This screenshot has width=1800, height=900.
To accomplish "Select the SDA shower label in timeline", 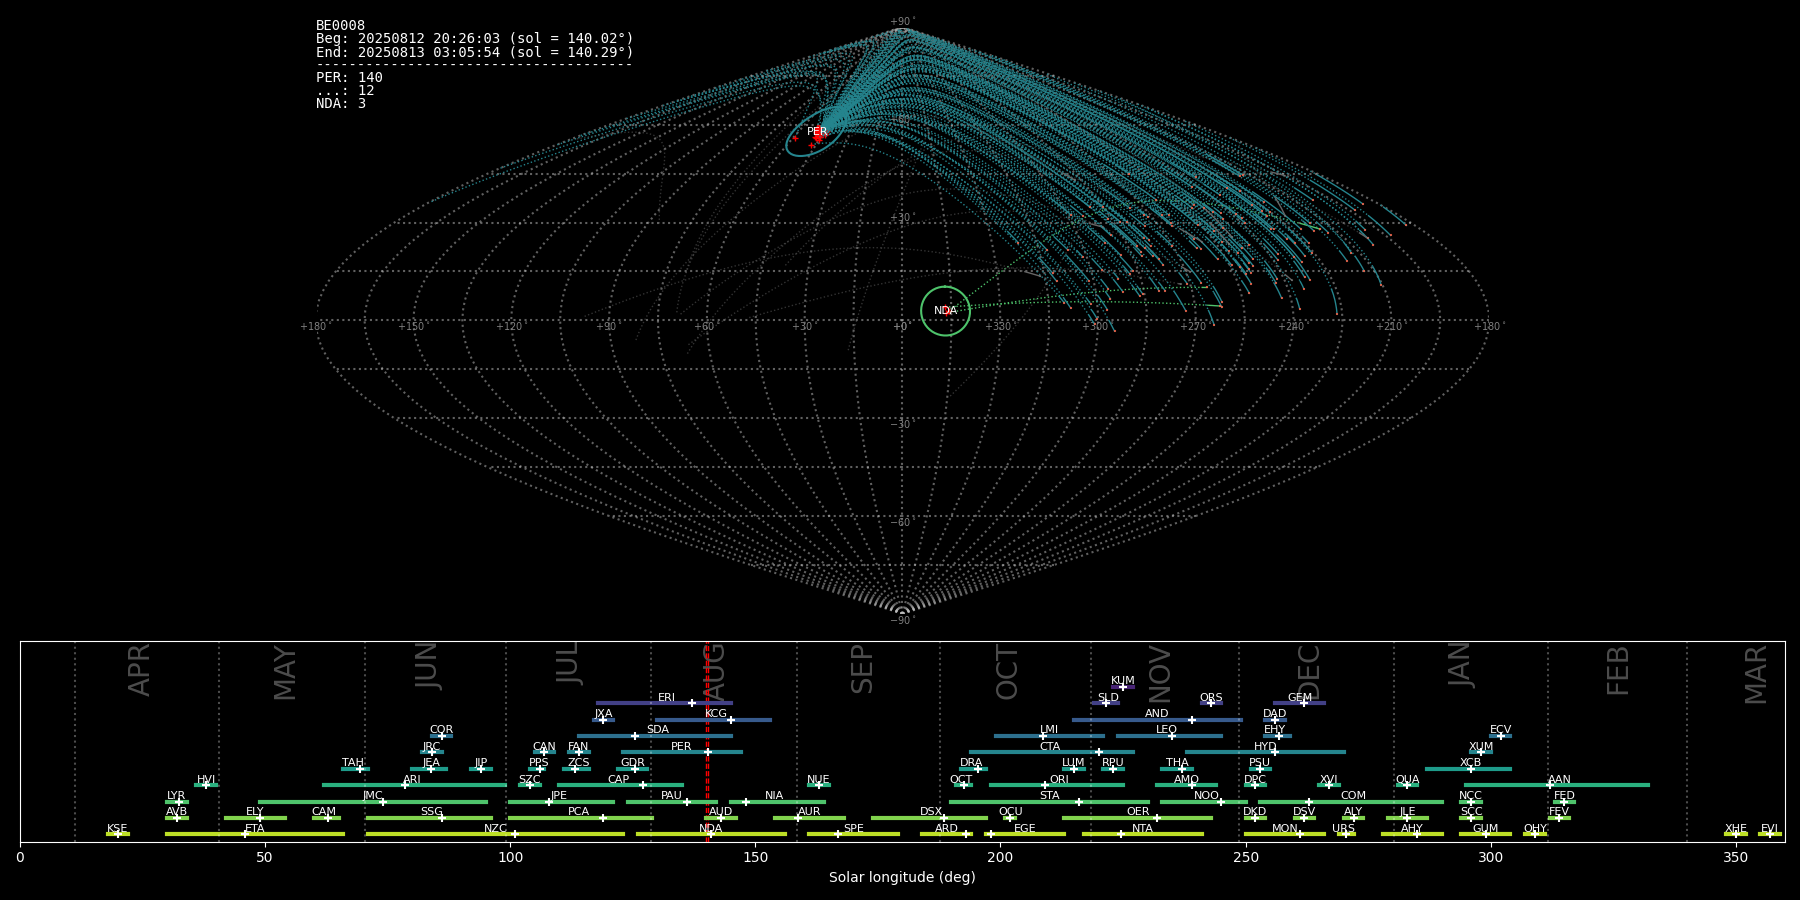I will (x=657, y=730).
